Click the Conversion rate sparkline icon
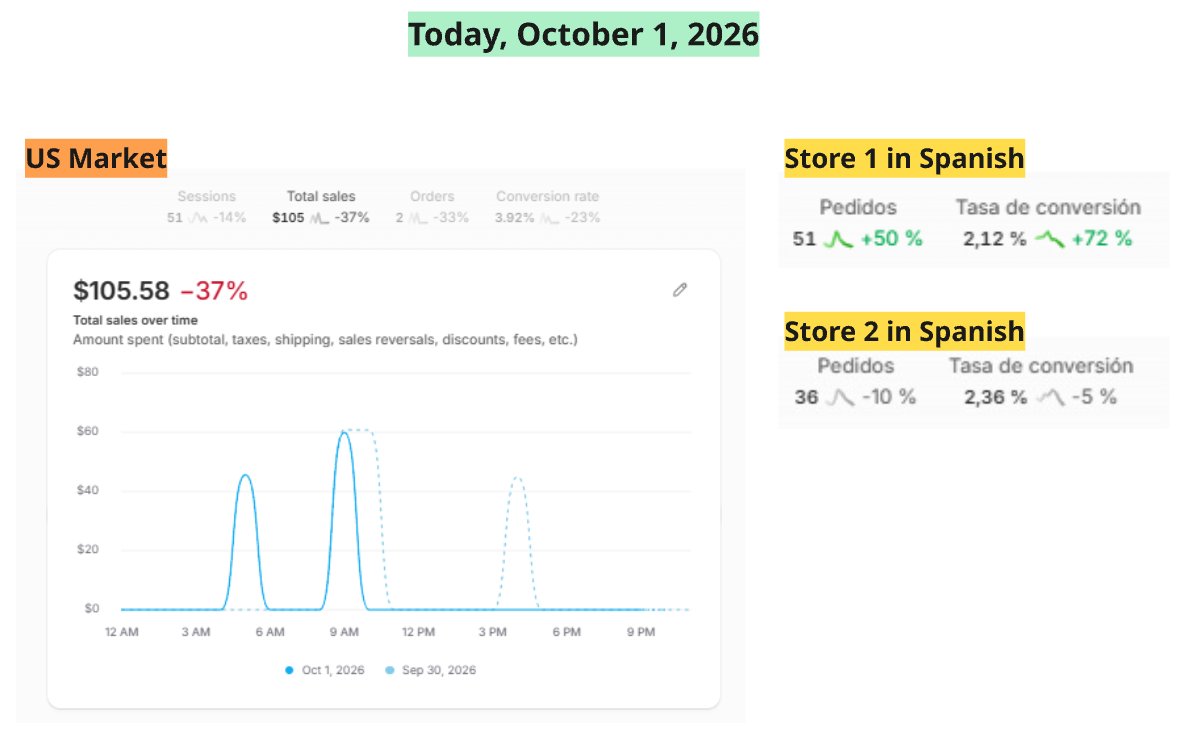1178x733 pixels. 550,218
